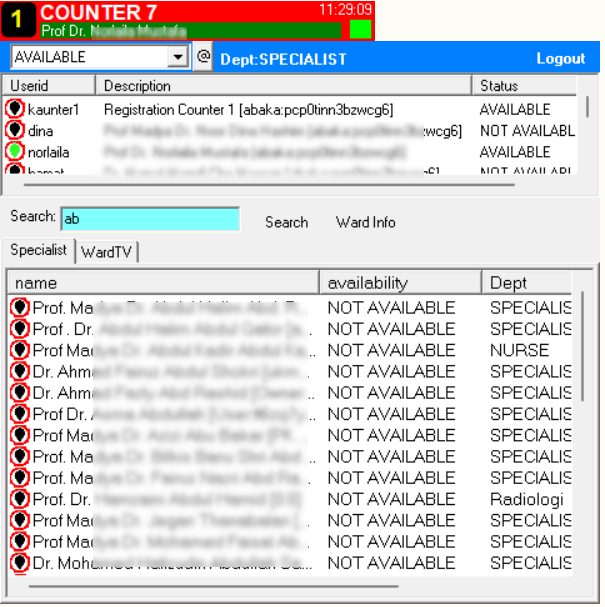Click the status icon of the first specialist row
605x607 pixels.
pyautogui.click(x=20, y=307)
